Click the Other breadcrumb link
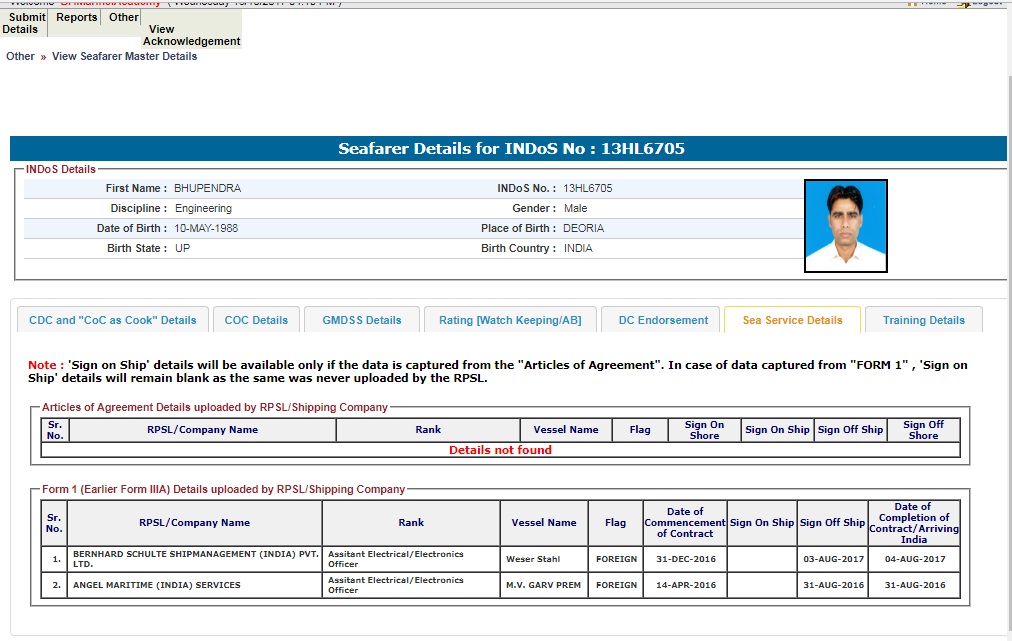1012x641 pixels. 20,57
